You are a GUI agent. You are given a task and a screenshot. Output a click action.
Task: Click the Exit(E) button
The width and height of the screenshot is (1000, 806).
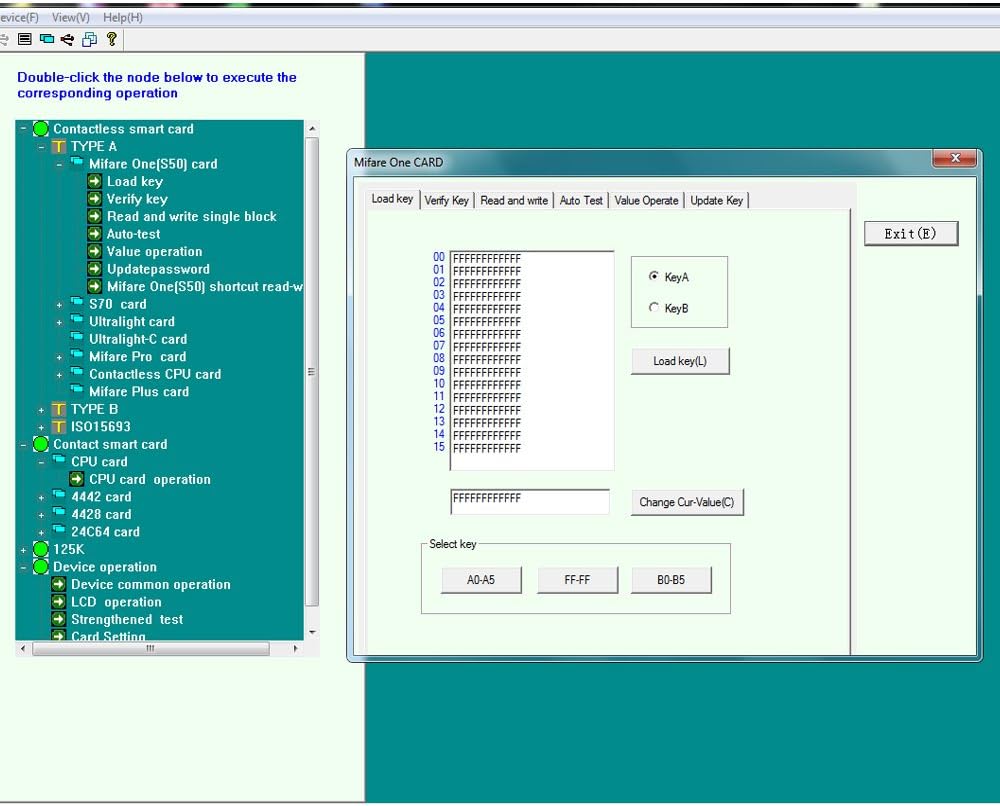tap(911, 233)
